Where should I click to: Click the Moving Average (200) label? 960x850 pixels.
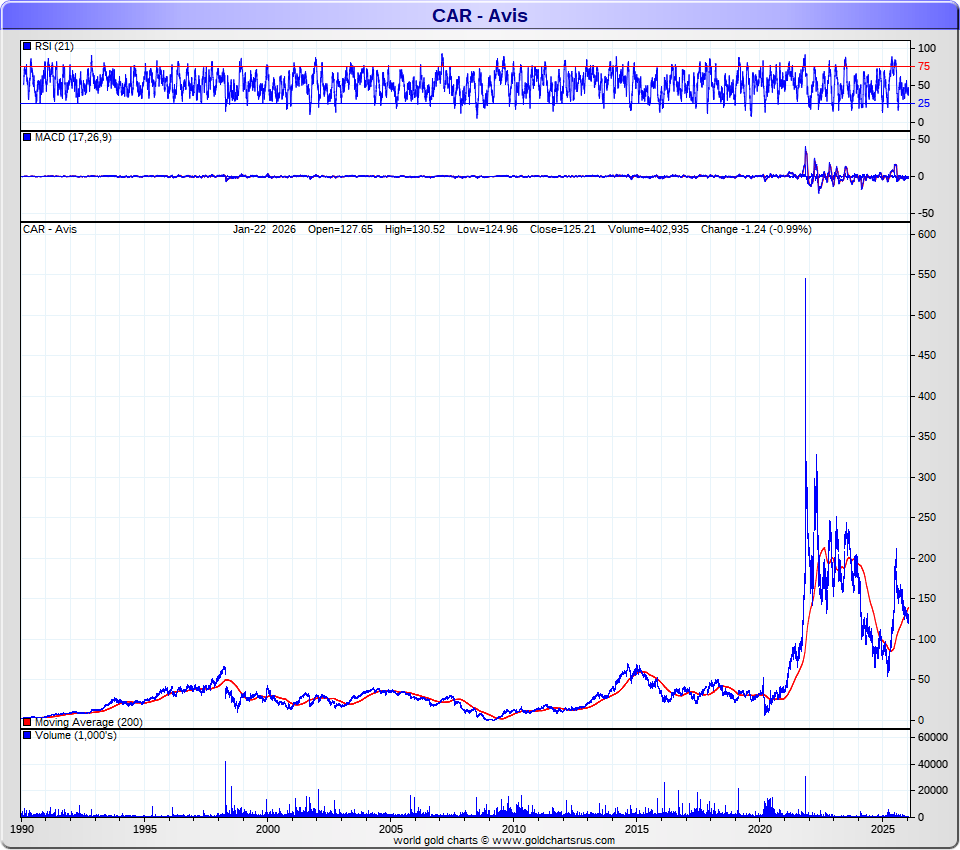pos(89,722)
